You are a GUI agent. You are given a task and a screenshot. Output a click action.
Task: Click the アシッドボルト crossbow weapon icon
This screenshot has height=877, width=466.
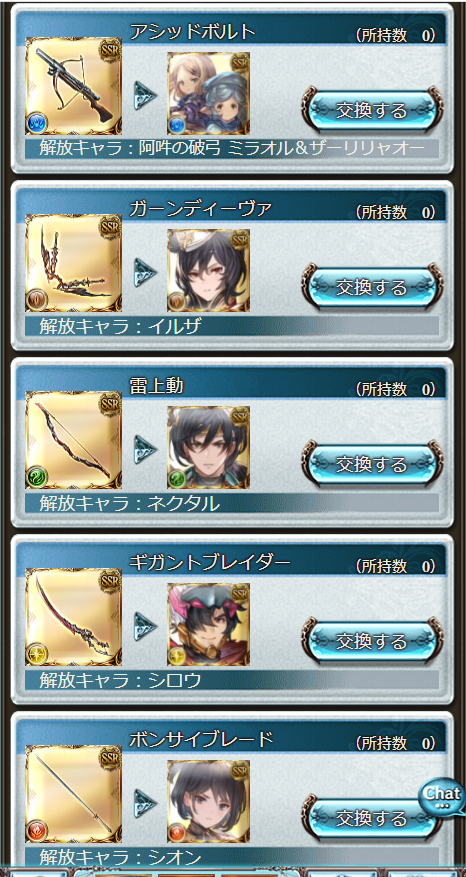[73, 86]
